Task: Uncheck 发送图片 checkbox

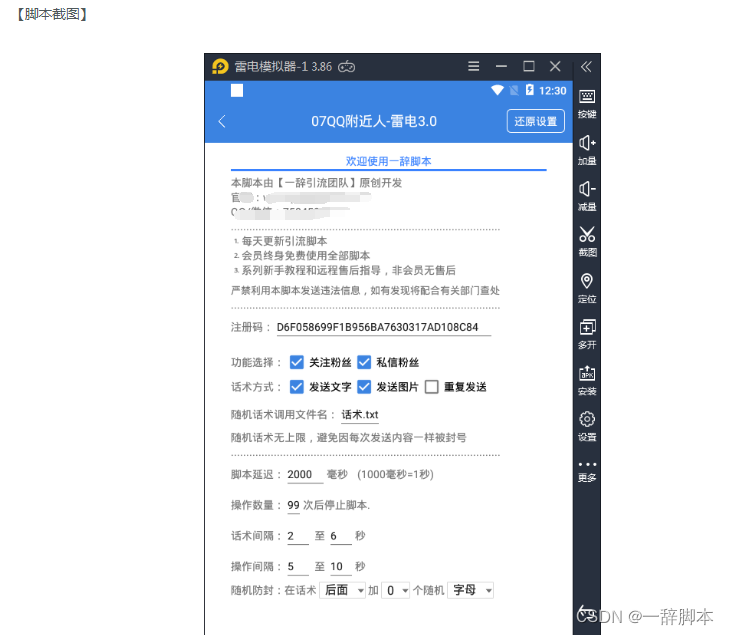Action: pos(364,387)
